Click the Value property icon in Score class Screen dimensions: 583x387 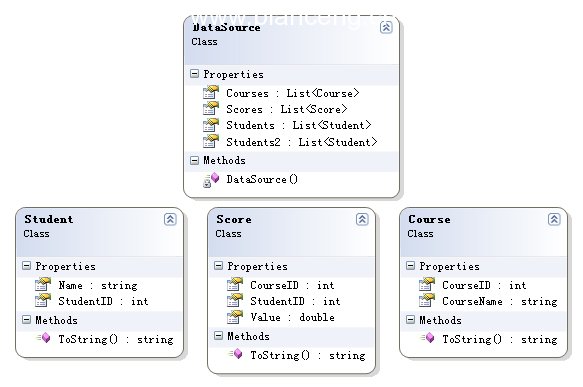[x=235, y=316]
